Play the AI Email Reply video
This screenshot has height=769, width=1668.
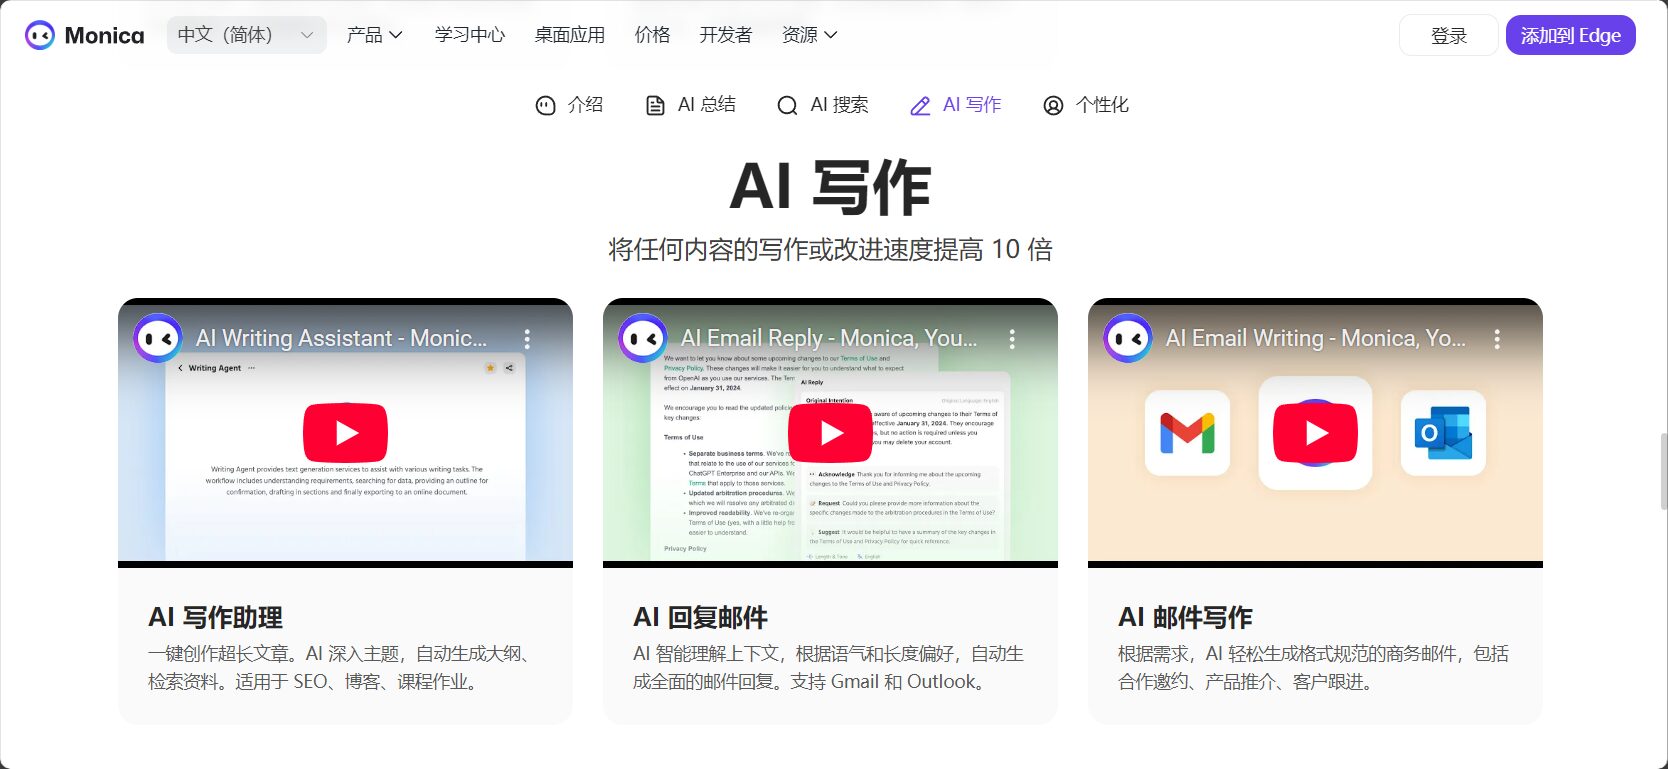tap(830, 432)
